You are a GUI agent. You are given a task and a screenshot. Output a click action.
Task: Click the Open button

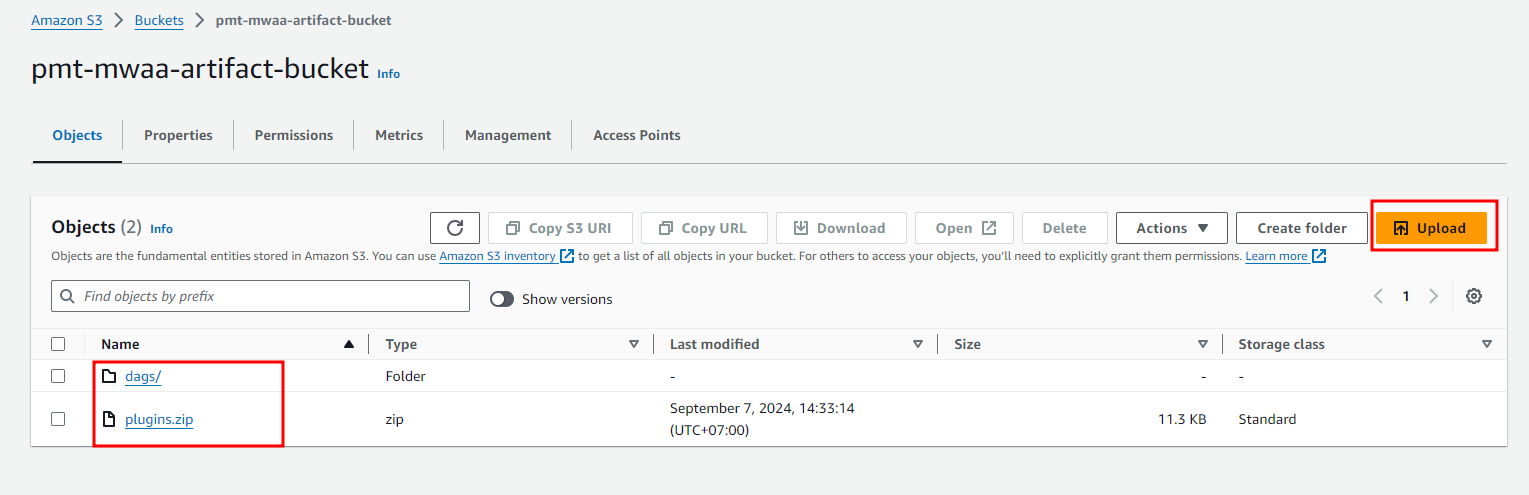(964, 228)
